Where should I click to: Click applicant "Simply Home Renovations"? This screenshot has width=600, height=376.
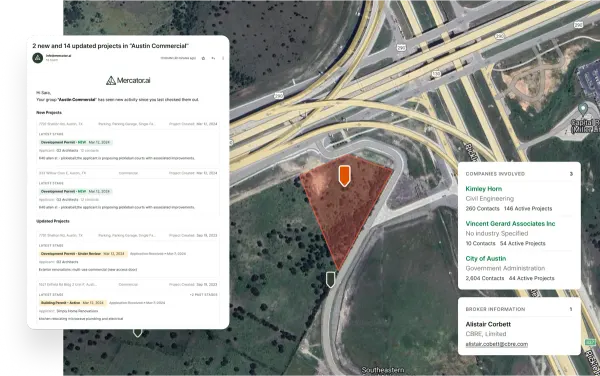(77, 311)
